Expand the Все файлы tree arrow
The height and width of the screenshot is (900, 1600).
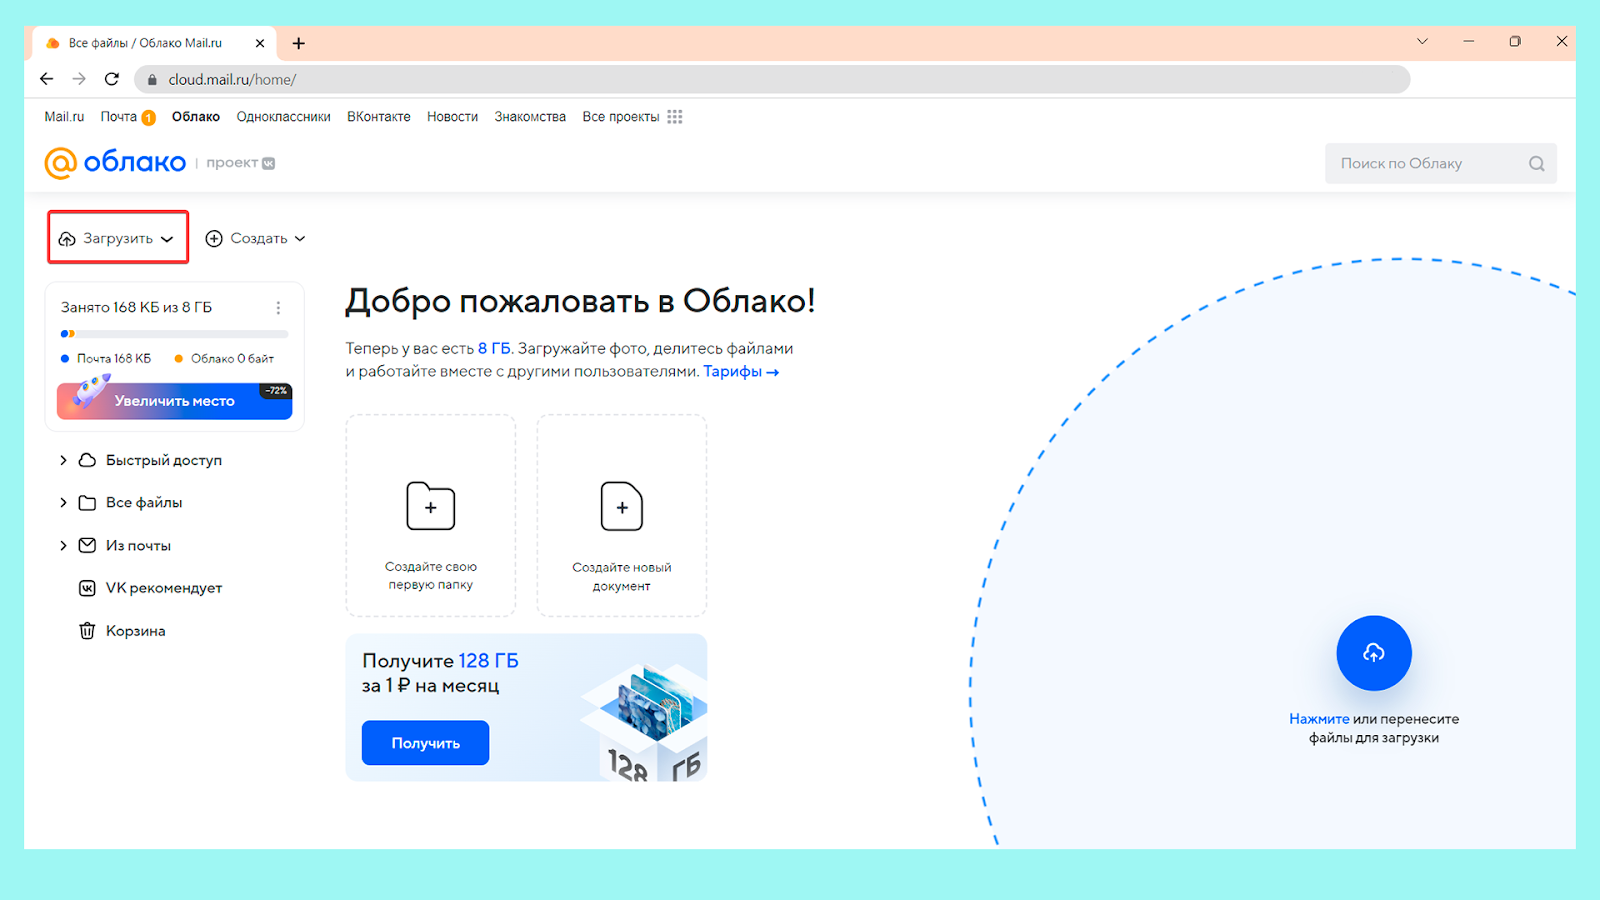click(x=63, y=502)
